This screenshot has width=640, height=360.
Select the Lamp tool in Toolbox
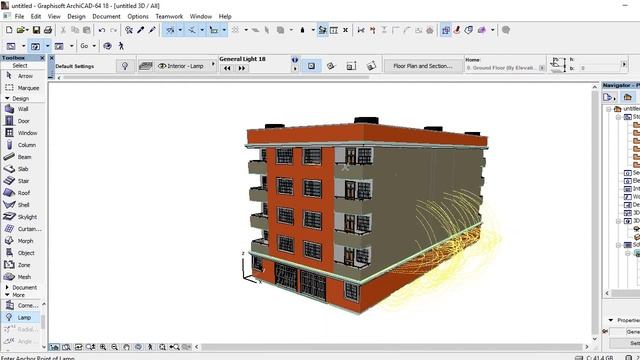pyautogui.click(x=21, y=317)
